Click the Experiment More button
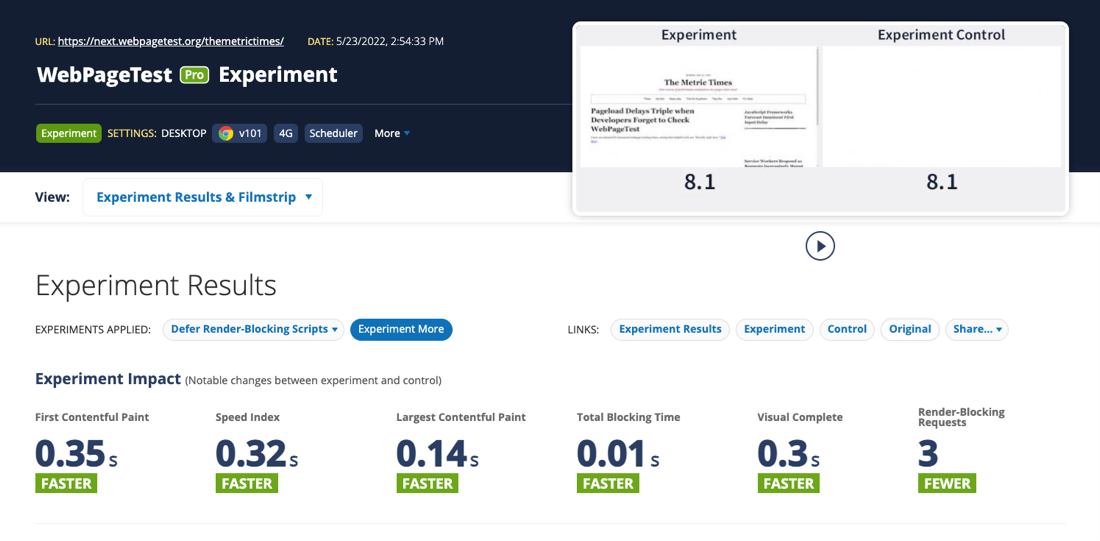The image size is (1100, 541). coord(401,329)
